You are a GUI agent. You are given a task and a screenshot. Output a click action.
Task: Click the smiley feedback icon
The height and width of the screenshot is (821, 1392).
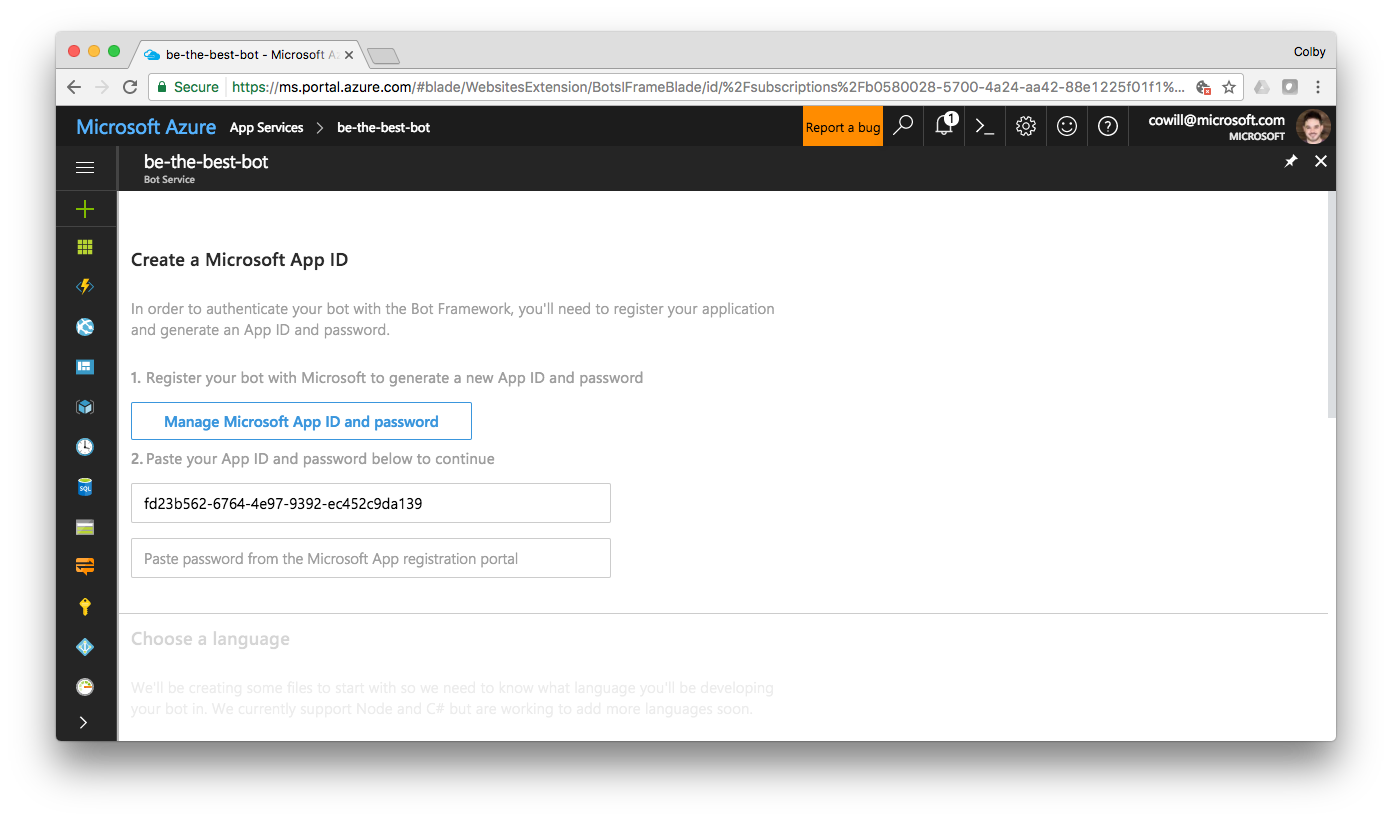pyautogui.click(x=1067, y=126)
